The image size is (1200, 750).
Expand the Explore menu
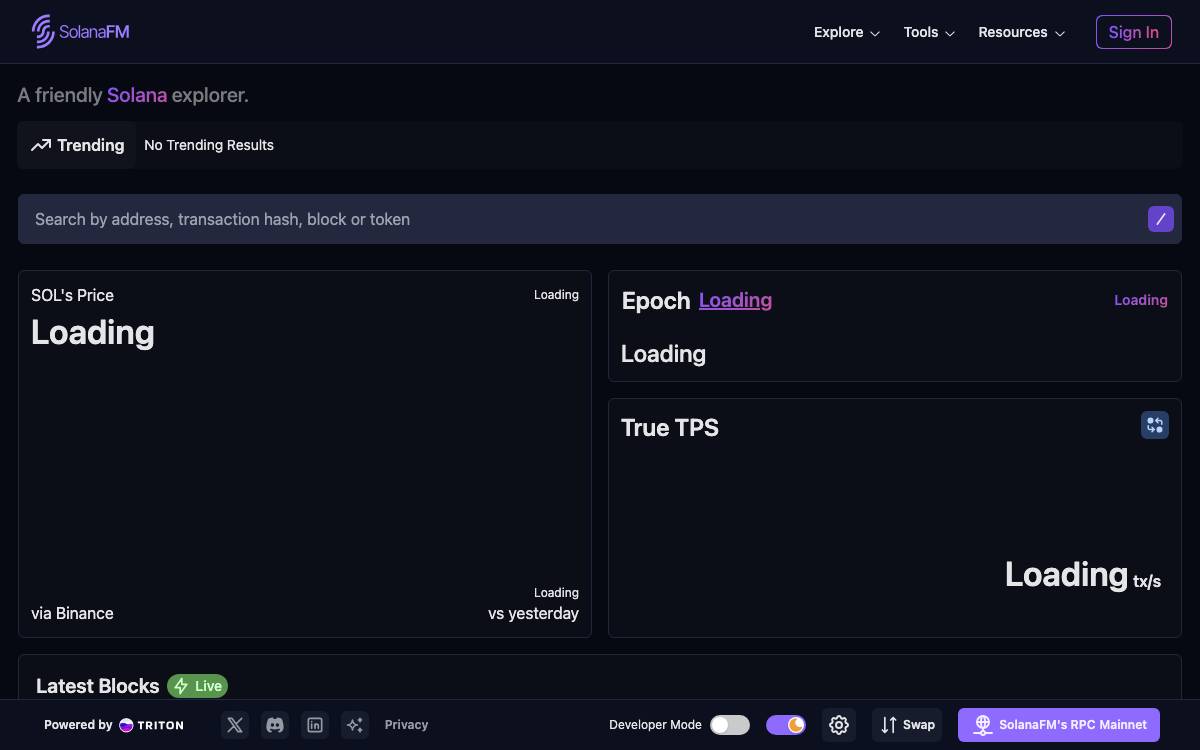pyautogui.click(x=847, y=32)
